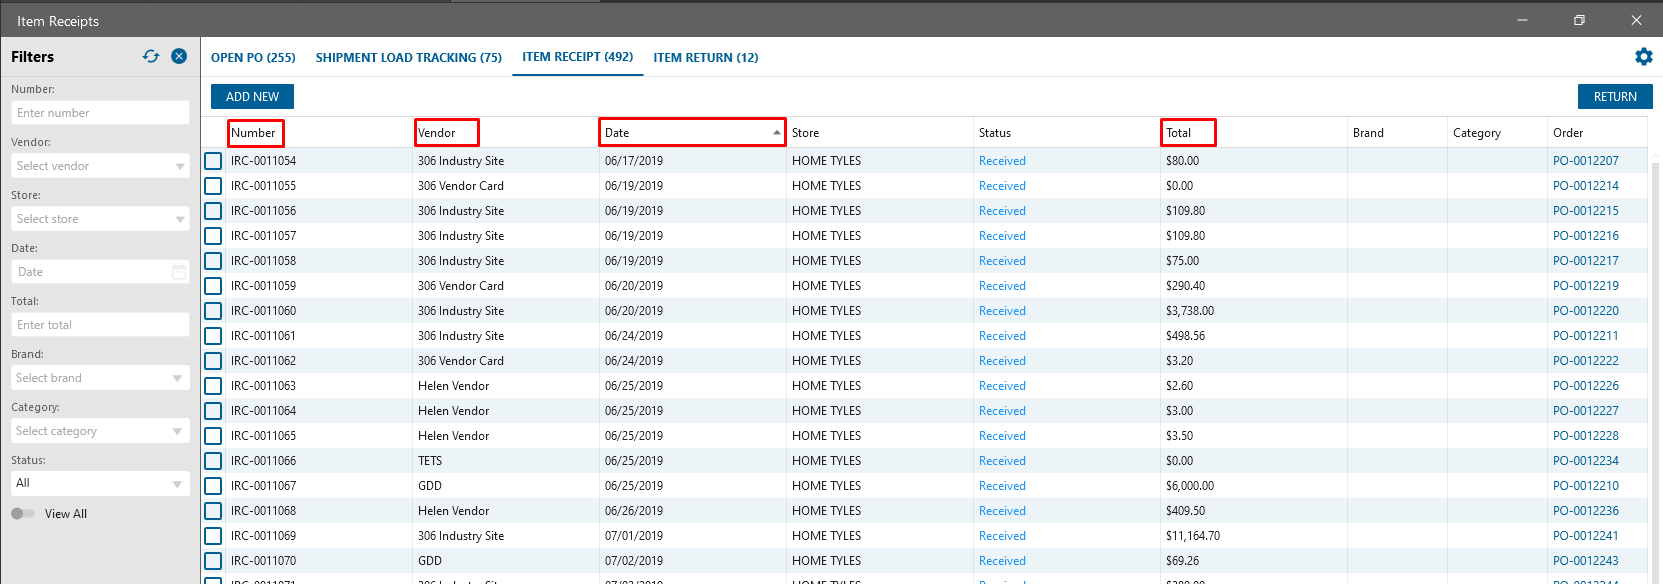Click Received status for IRC-0011063
The width and height of the screenshot is (1663, 584).
1002,386
